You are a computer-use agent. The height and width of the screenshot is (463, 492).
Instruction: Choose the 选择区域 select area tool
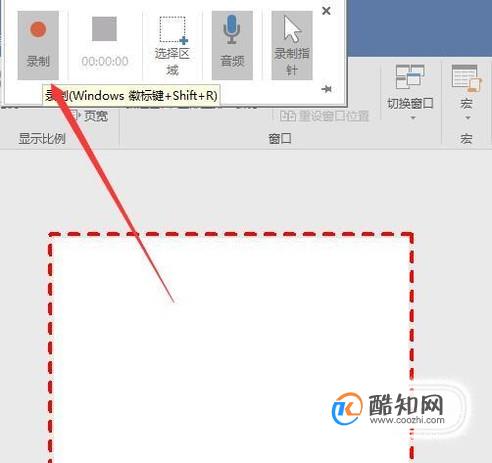[172, 45]
